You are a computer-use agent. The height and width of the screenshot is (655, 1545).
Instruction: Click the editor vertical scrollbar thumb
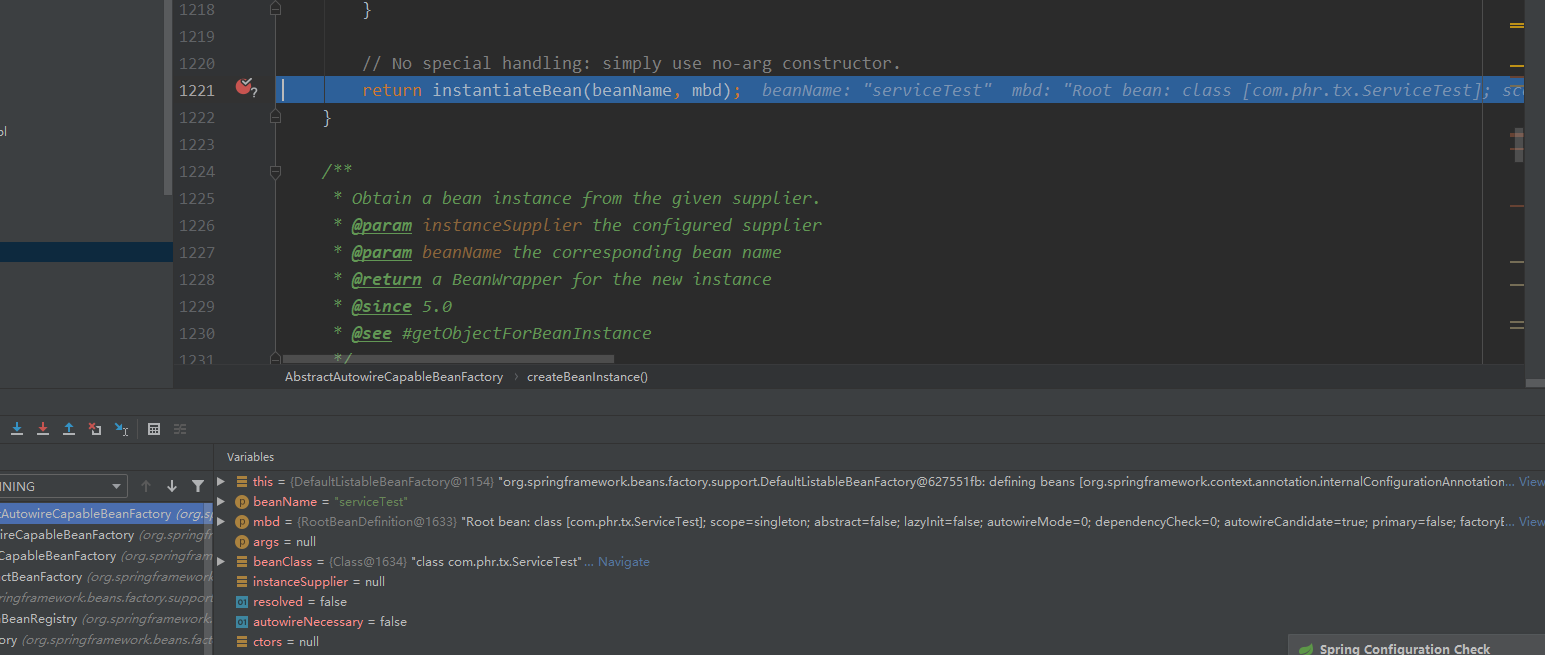tap(1518, 144)
